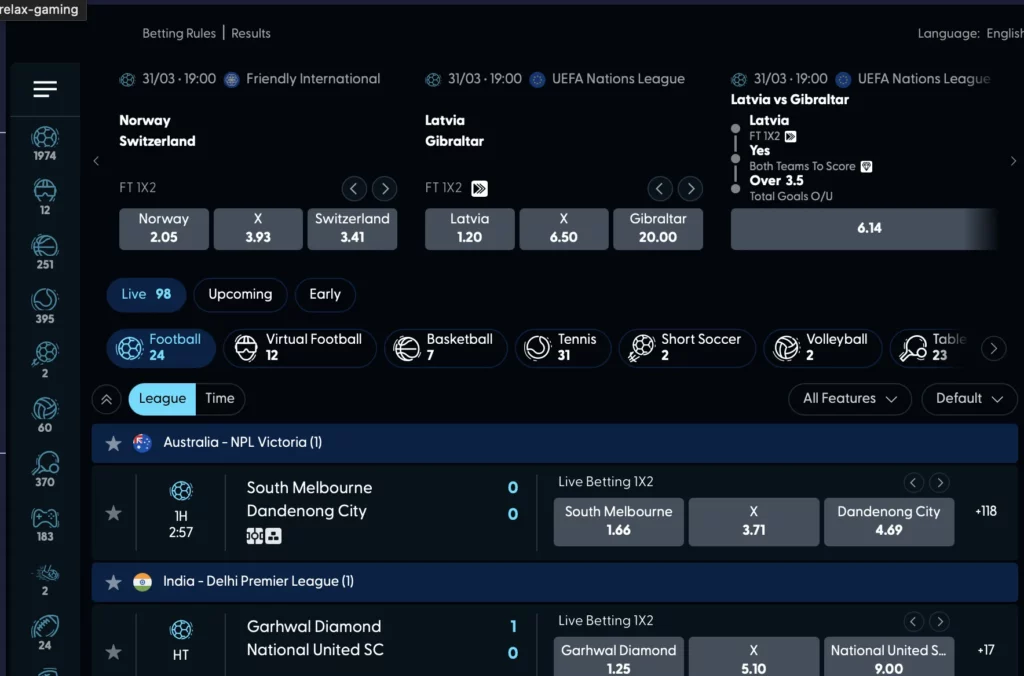Image resolution: width=1024 pixels, height=676 pixels.
Task: Bet on Norway at 2.05
Action: point(164,229)
